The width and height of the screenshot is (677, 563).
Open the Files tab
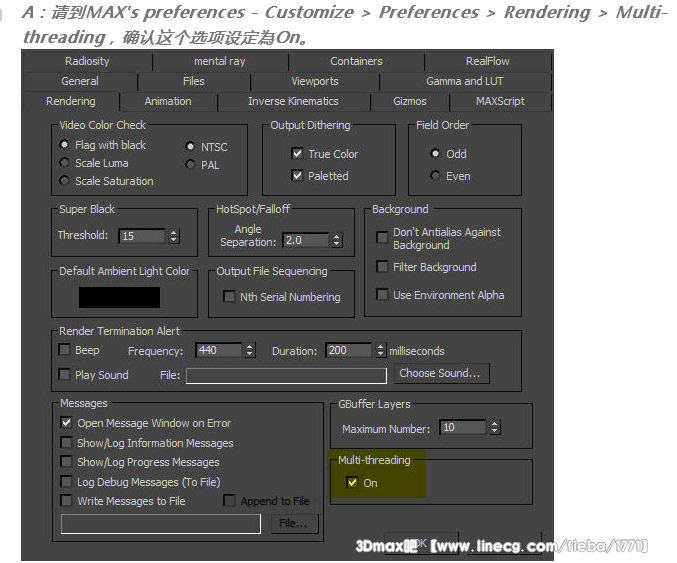193,81
